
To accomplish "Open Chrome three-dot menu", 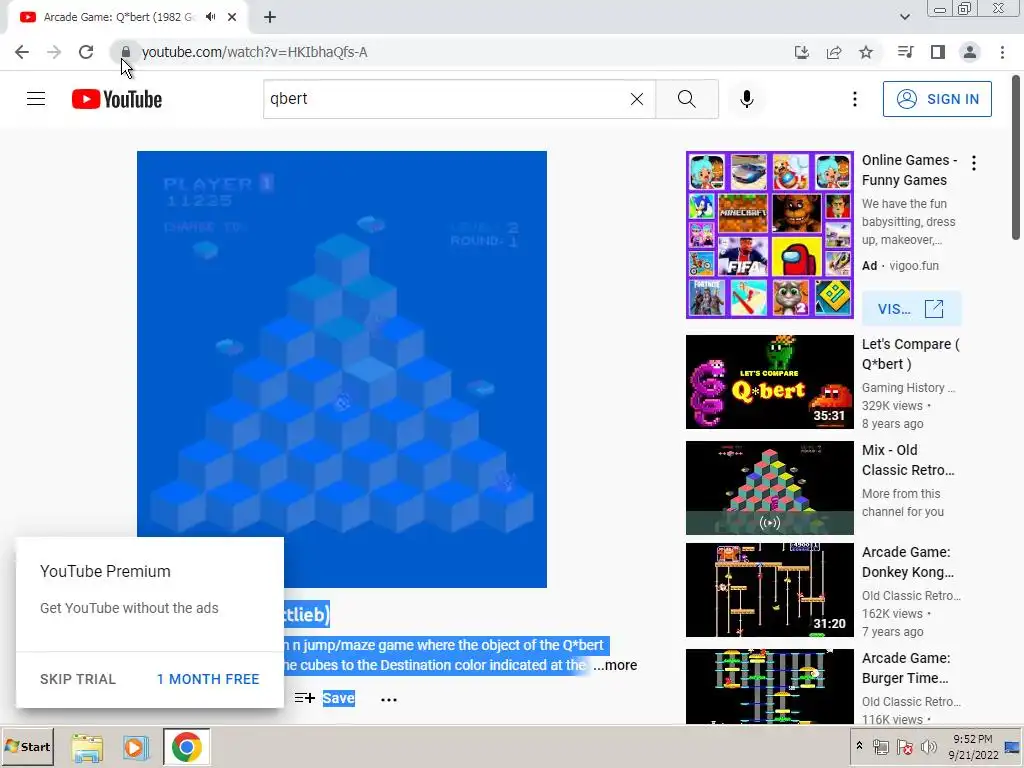I will point(1002,52).
